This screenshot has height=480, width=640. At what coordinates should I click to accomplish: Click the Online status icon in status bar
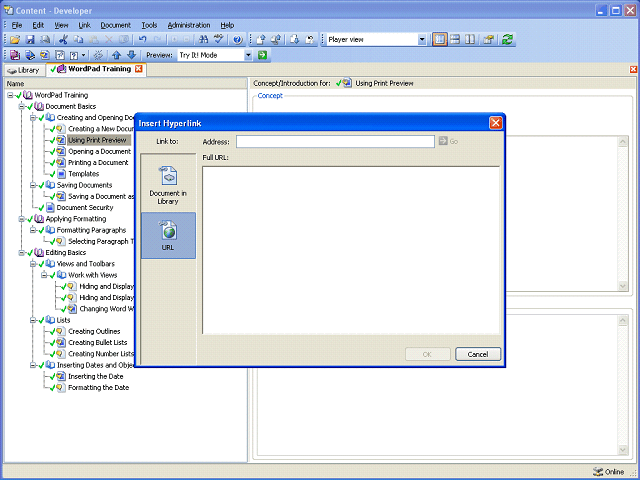[598, 471]
